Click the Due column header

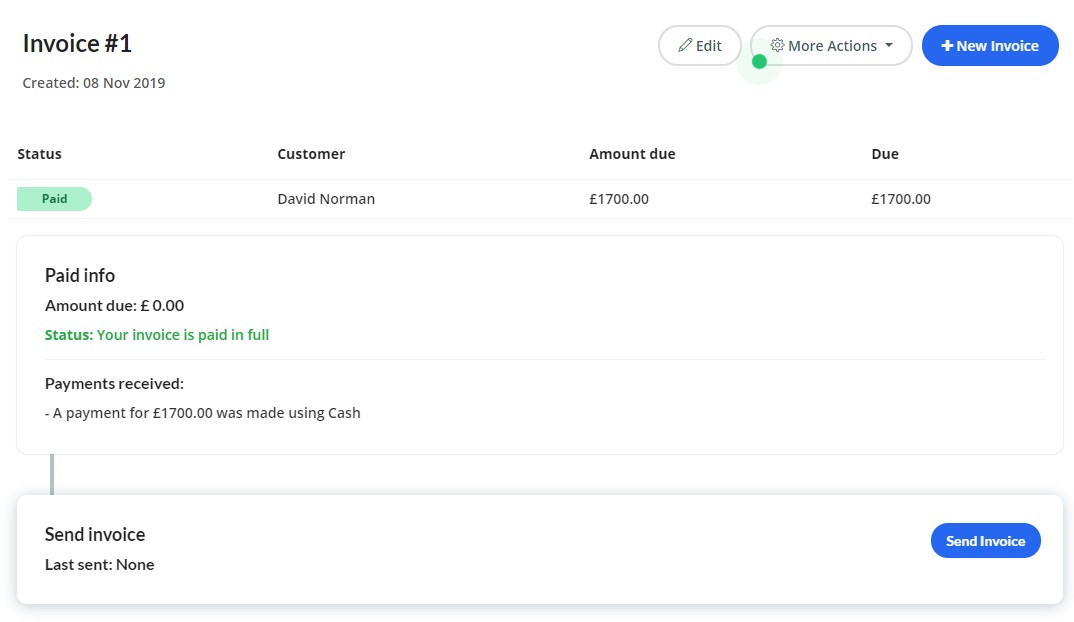[x=885, y=154]
